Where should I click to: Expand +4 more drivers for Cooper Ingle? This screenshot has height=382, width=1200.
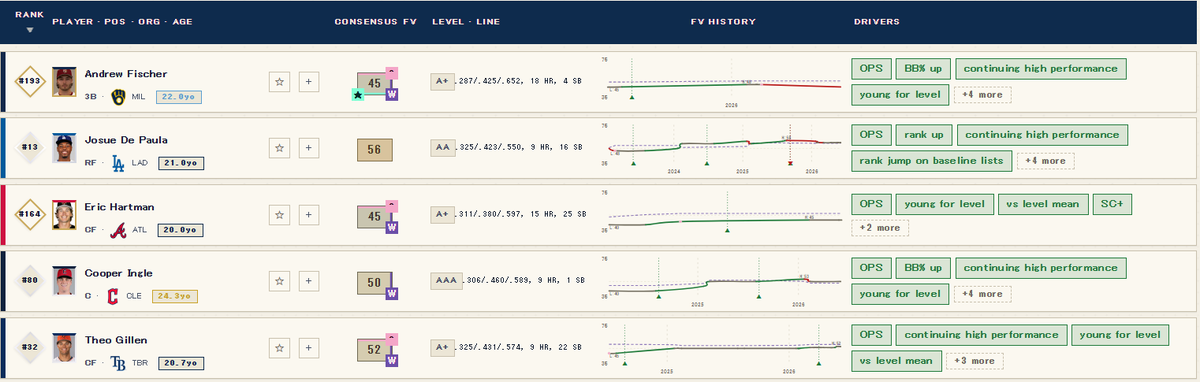(982, 294)
